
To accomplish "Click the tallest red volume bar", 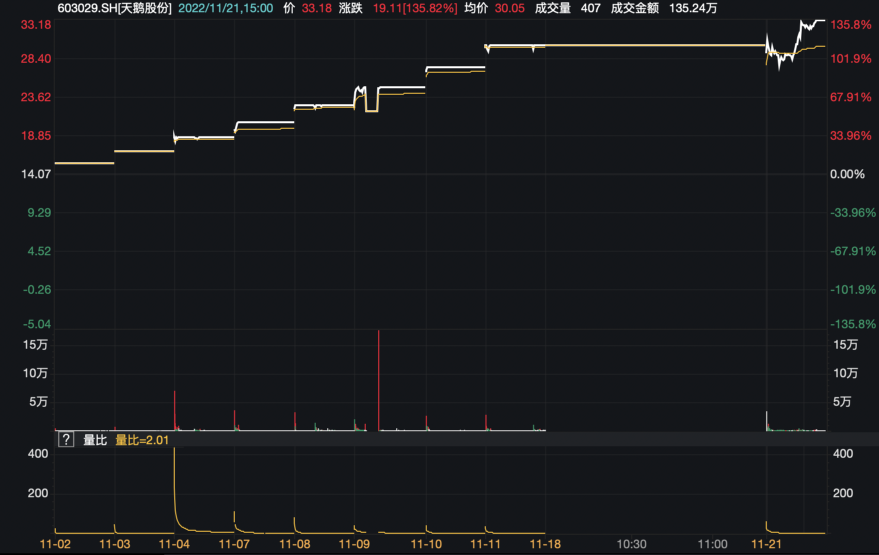I will (x=379, y=380).
